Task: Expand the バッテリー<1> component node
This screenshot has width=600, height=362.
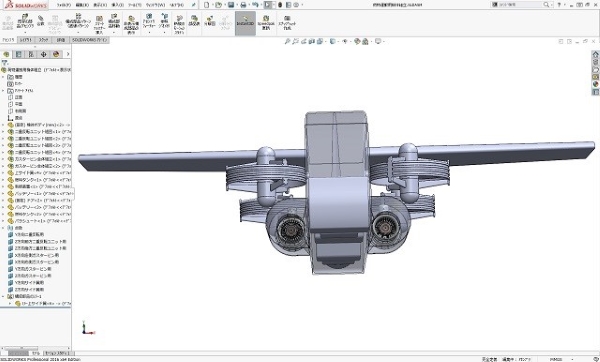Action: 3,194
